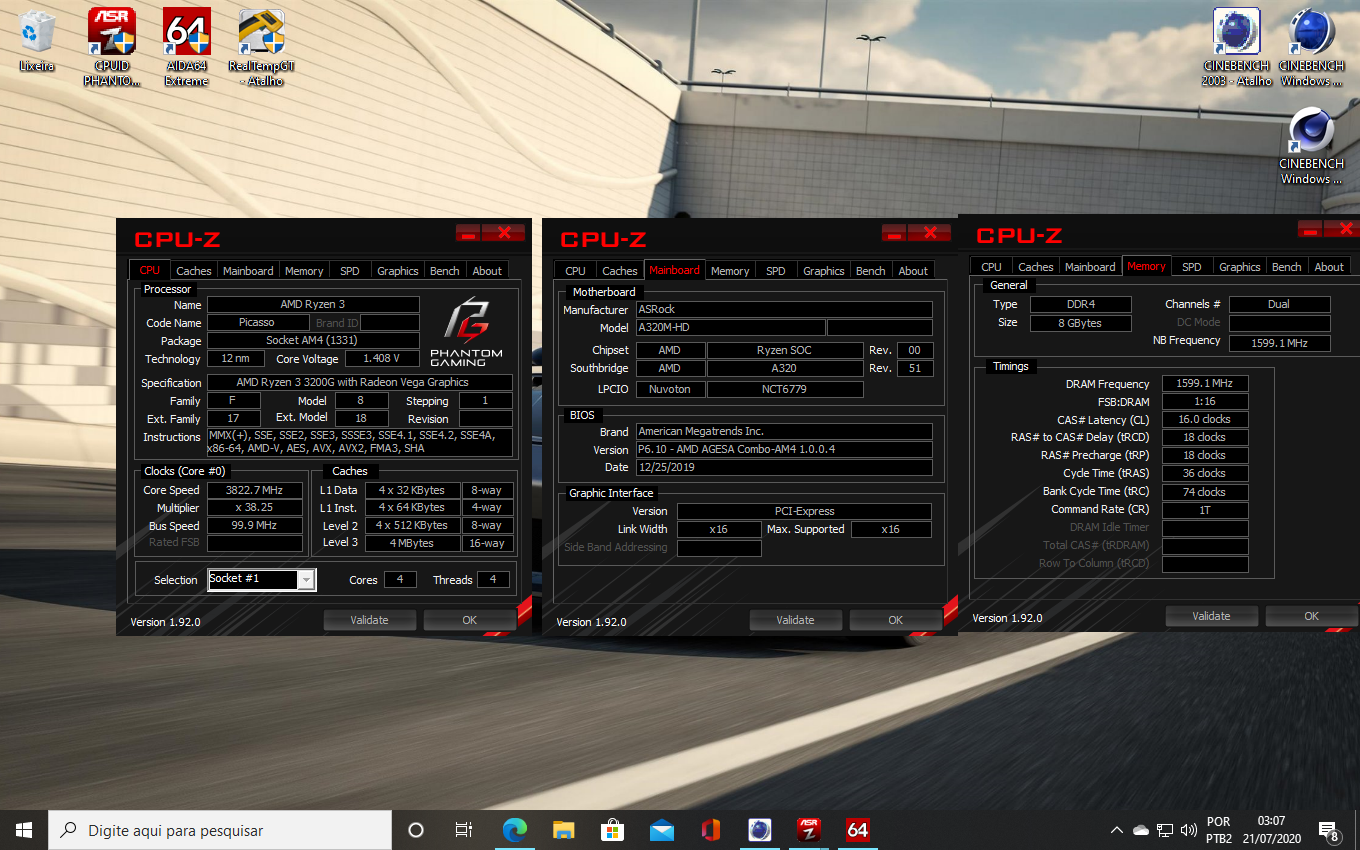The image size is (1360, 850).
Task: Click CAS# Latency 16.0 clocks value
Action: coord(1205,419)
